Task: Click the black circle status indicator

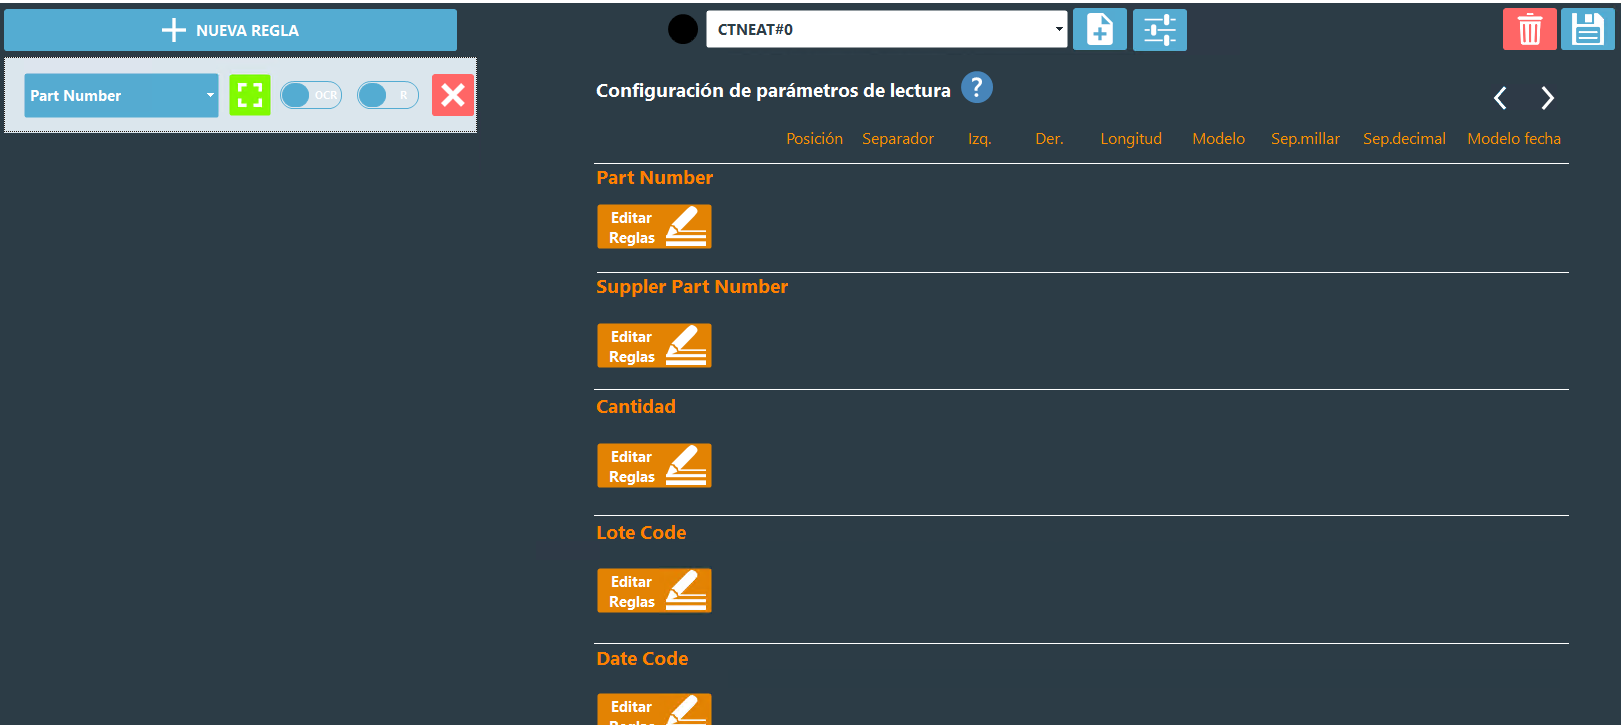Action: (x=683, y=30)
